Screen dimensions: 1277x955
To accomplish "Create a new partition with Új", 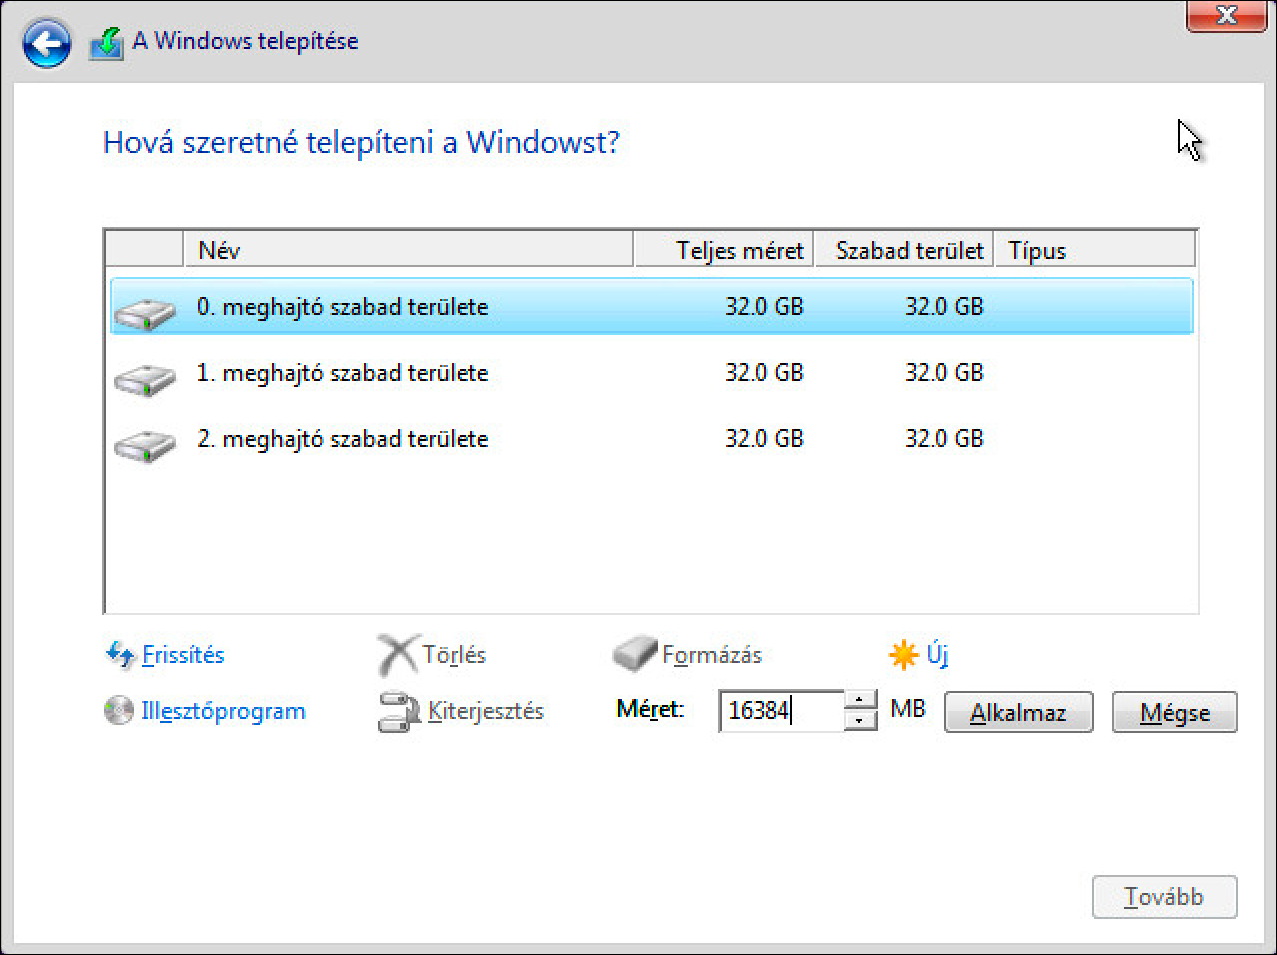I will 937,655.
